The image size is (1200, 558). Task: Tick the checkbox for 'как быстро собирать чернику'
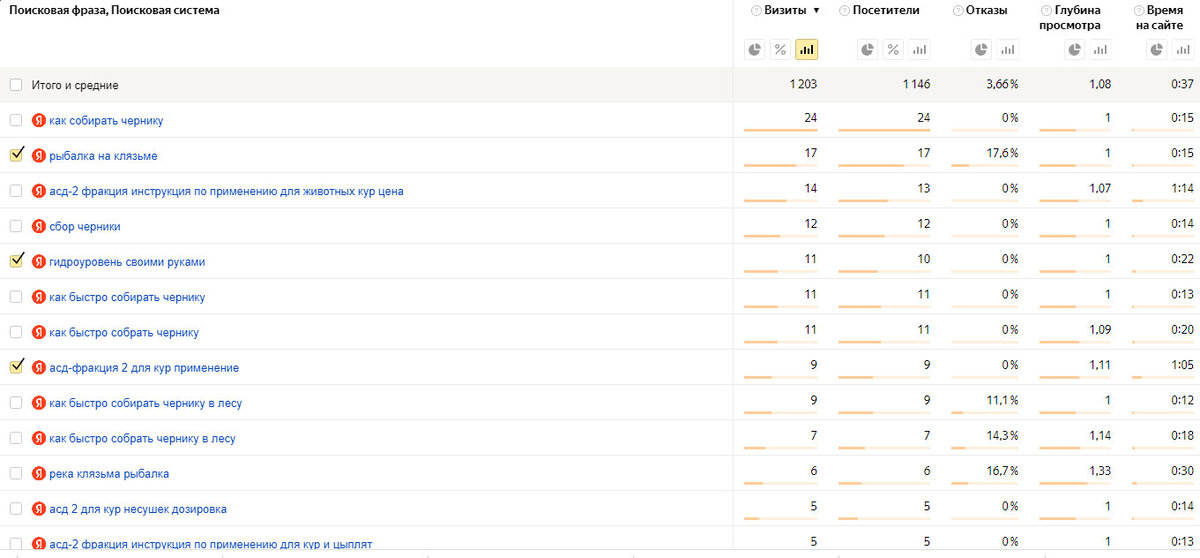coord(15,297)
